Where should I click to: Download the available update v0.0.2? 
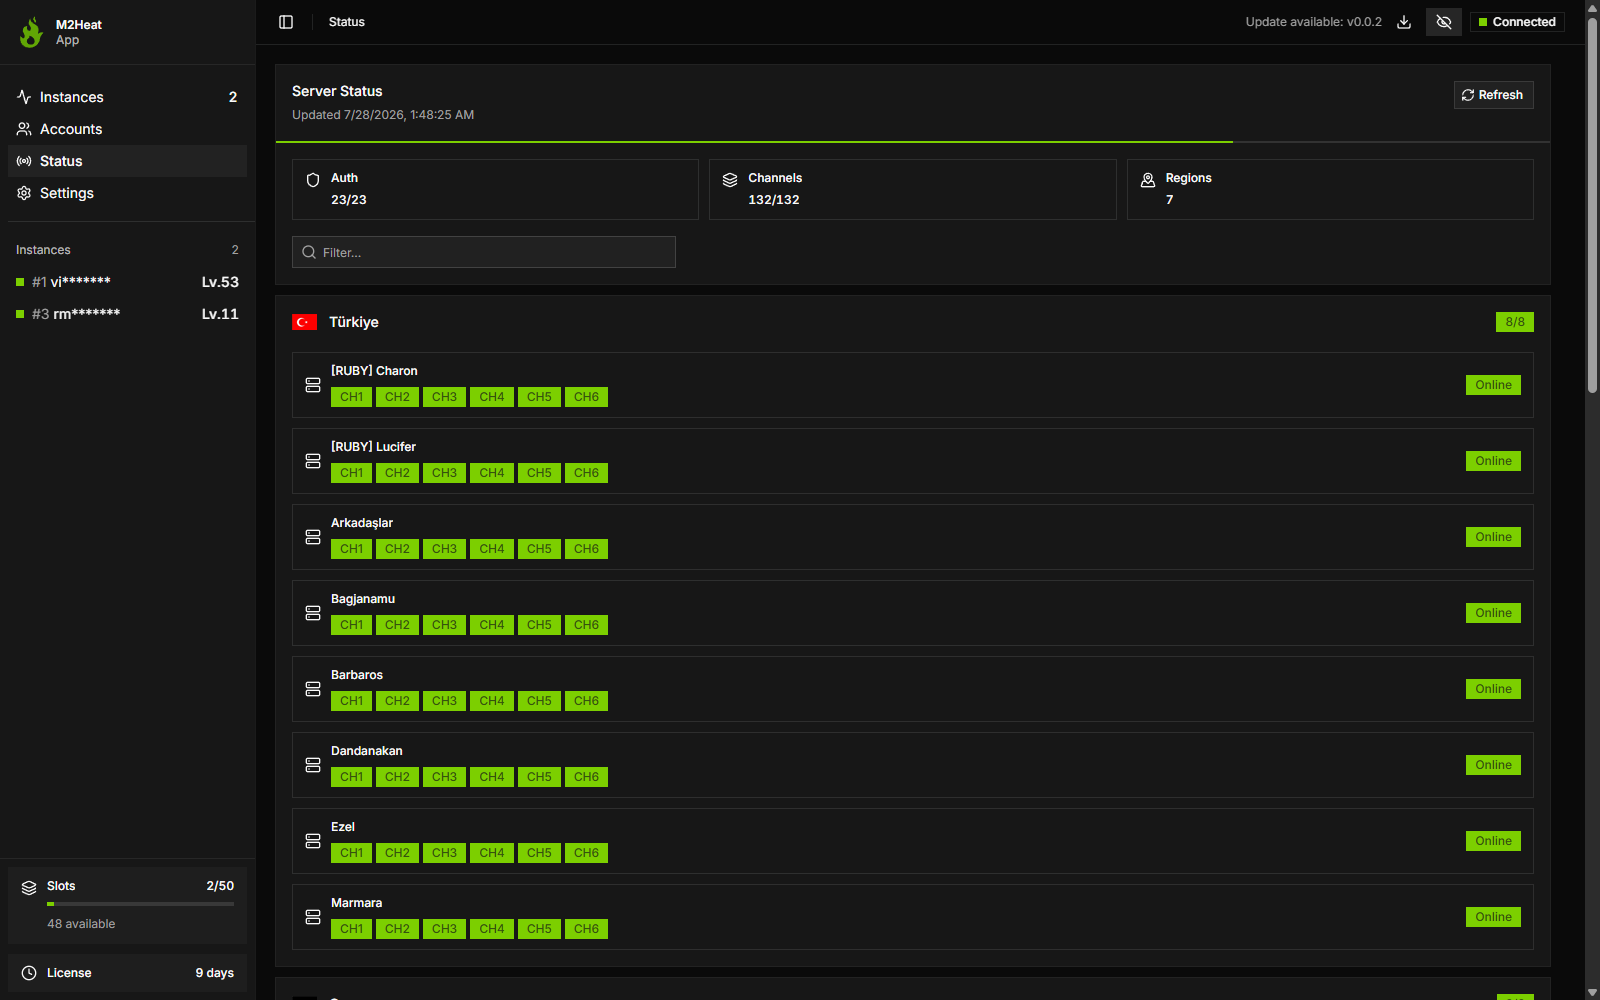pyautogui.click(x=1404, y=22)
